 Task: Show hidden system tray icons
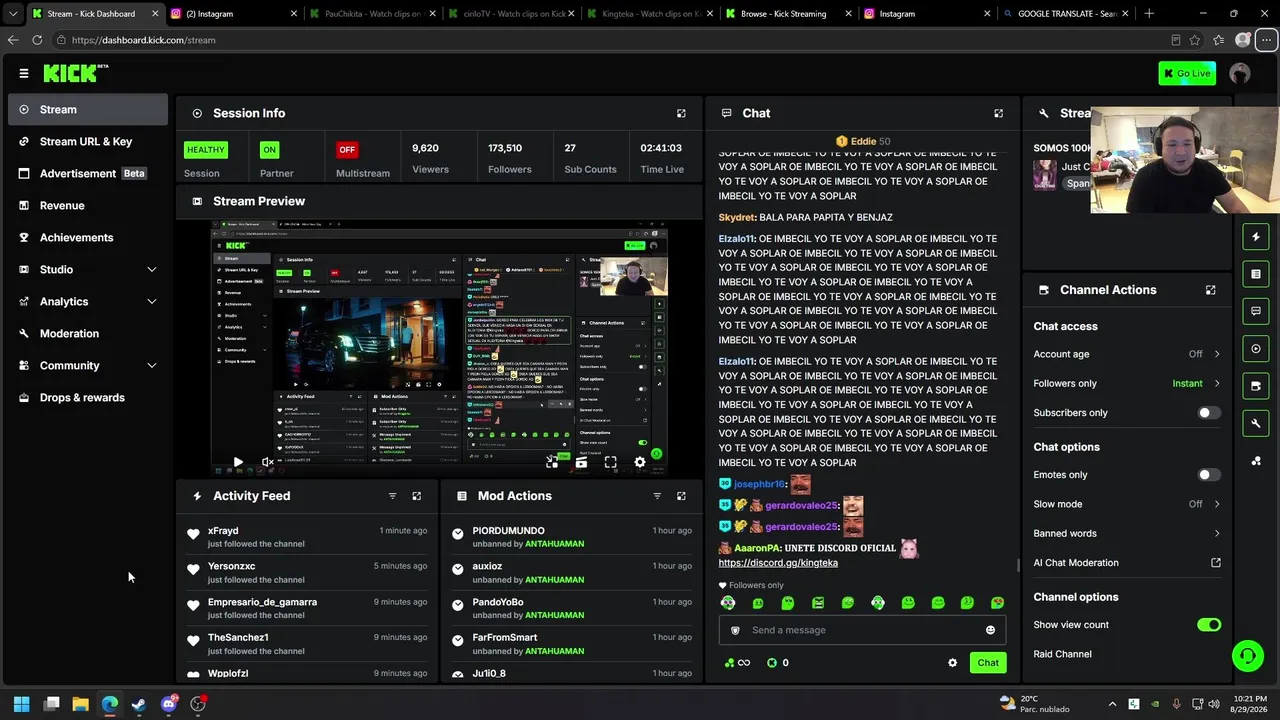[x=1112, y=704]
